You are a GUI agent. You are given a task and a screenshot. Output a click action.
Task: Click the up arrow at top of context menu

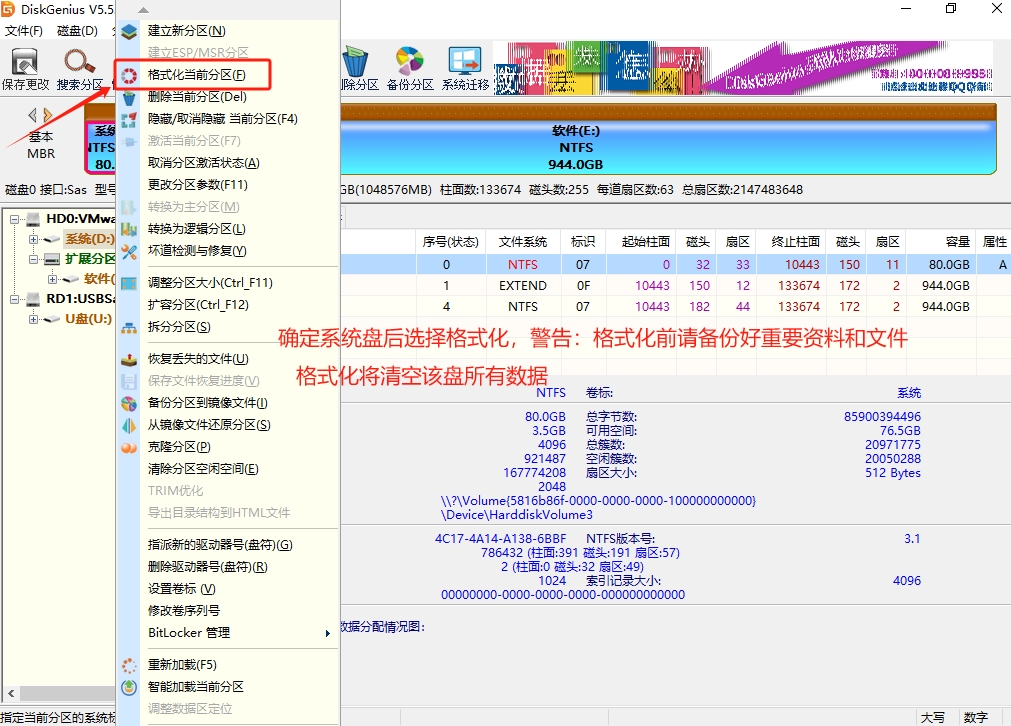point(143,10)
